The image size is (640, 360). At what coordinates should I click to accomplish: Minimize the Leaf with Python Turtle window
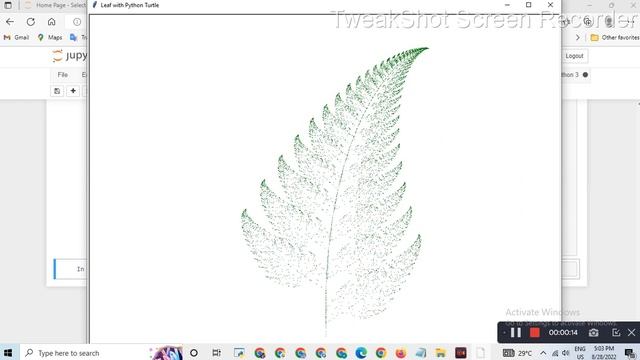click(x=507, y=5)
